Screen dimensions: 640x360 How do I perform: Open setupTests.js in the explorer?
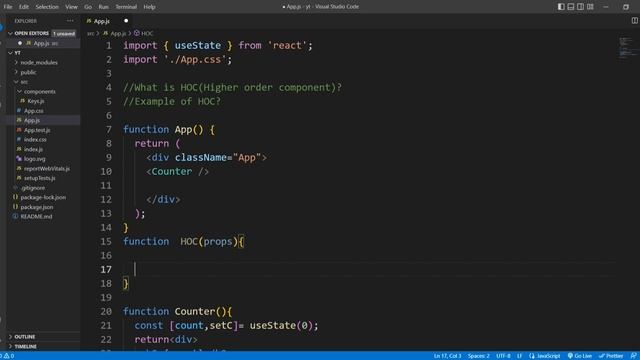tap(39, 178)
